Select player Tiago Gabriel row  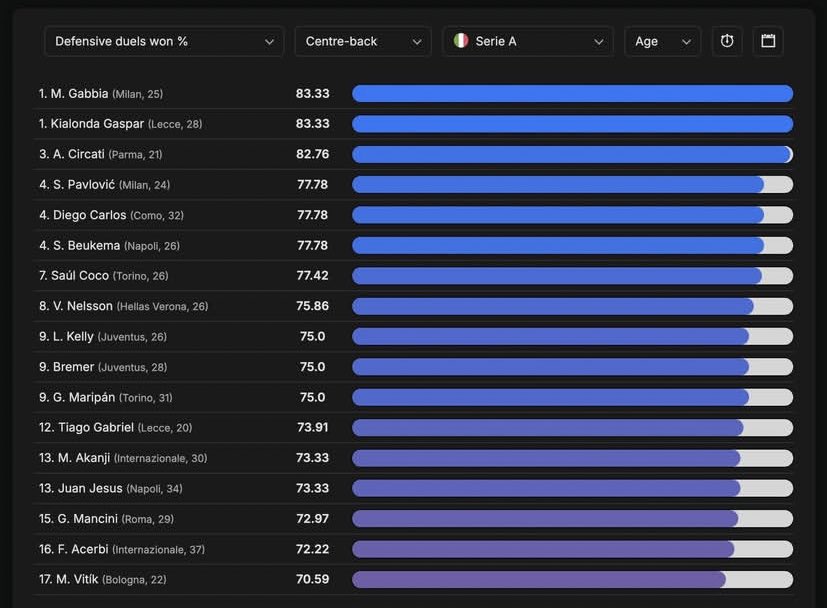coord(413,428)
